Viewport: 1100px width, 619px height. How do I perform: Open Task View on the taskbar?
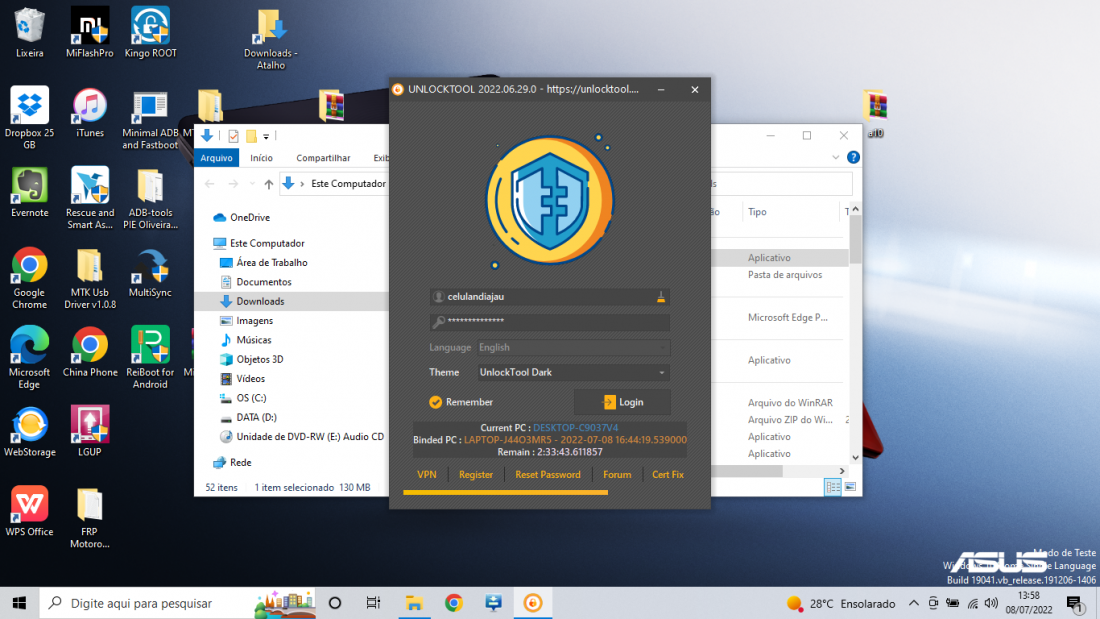pos(373,603)
